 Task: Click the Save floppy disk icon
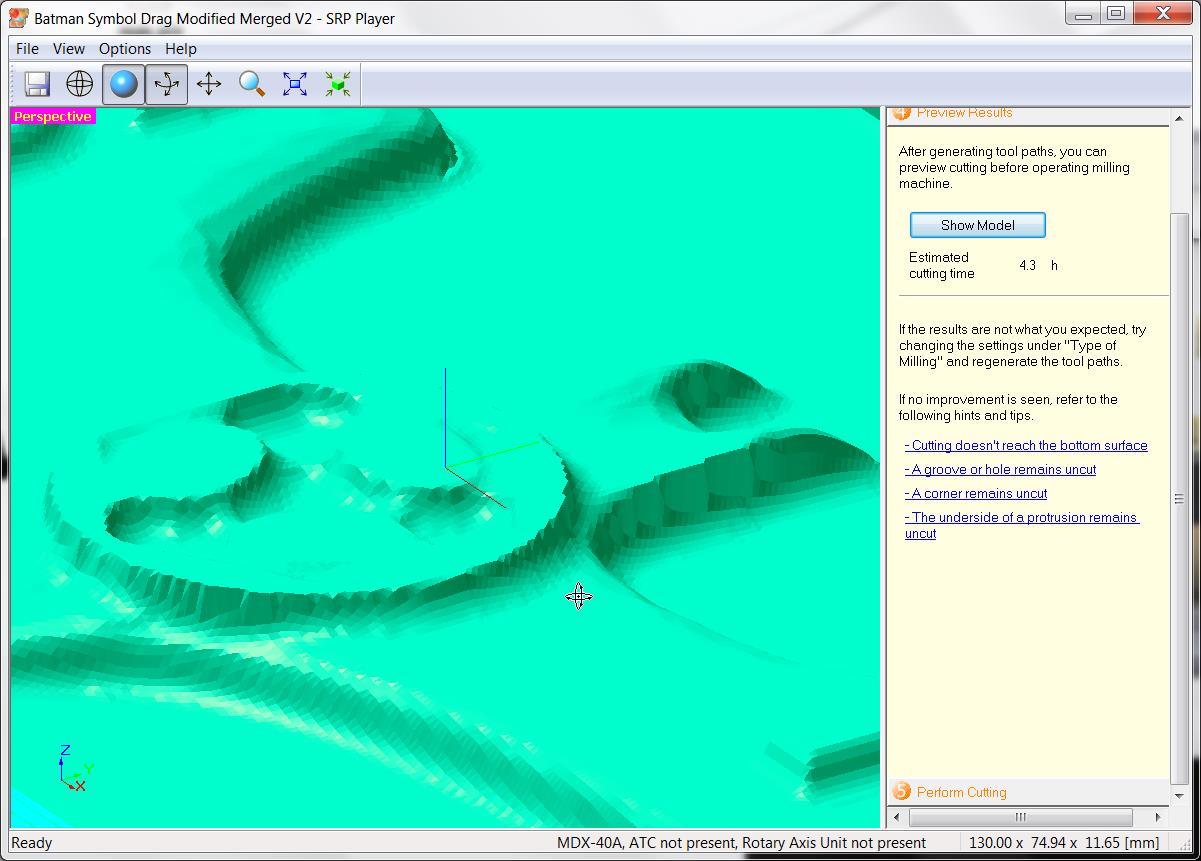[x=37, y=84]
